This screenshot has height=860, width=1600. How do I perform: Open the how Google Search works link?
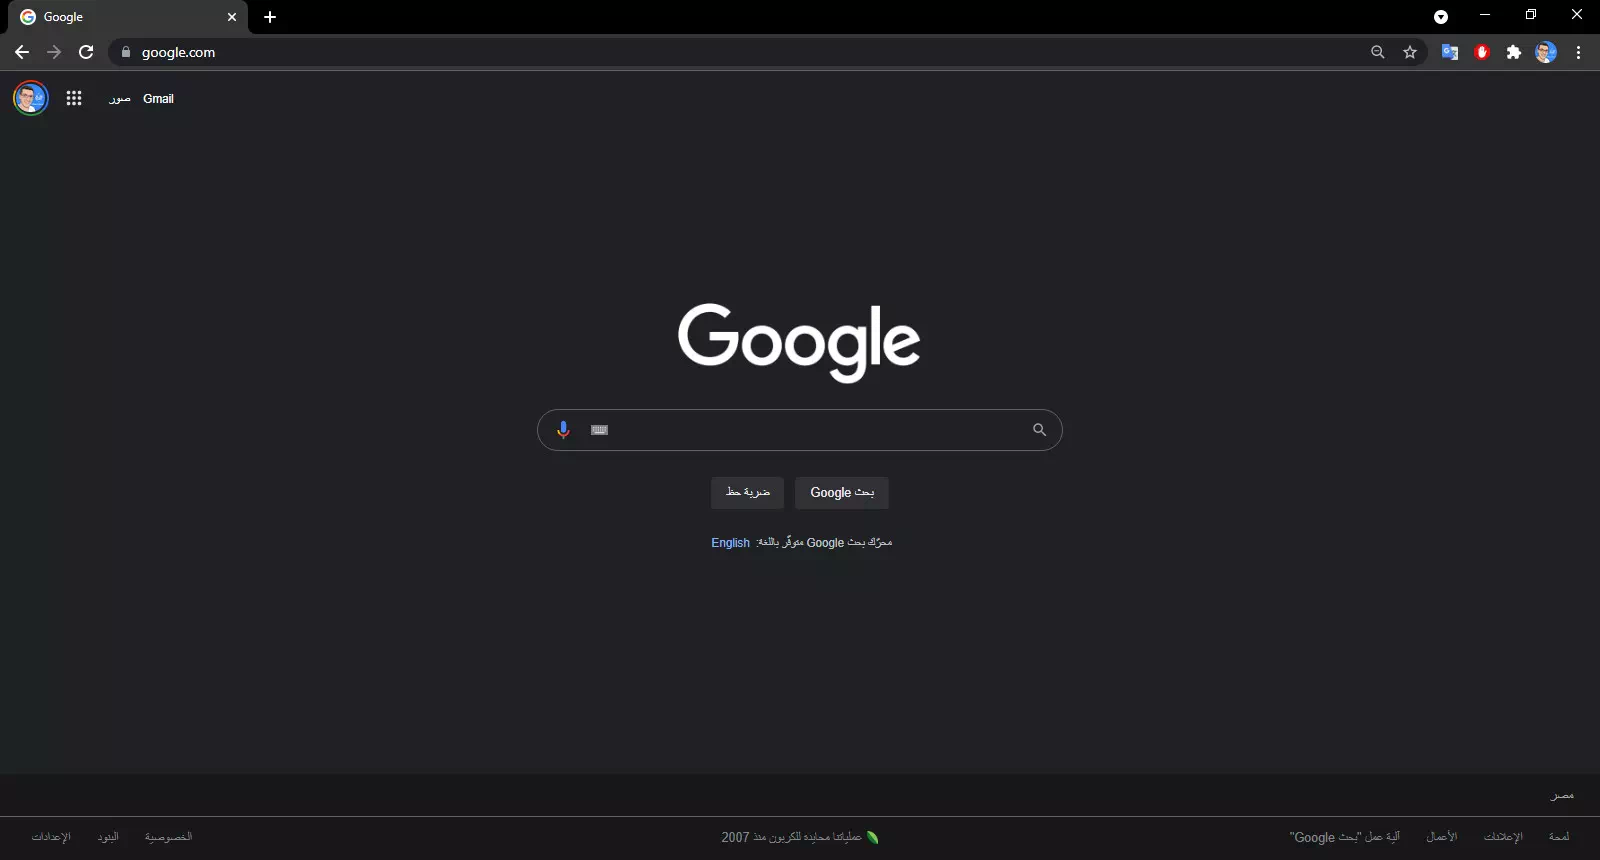coord(1345,837)
